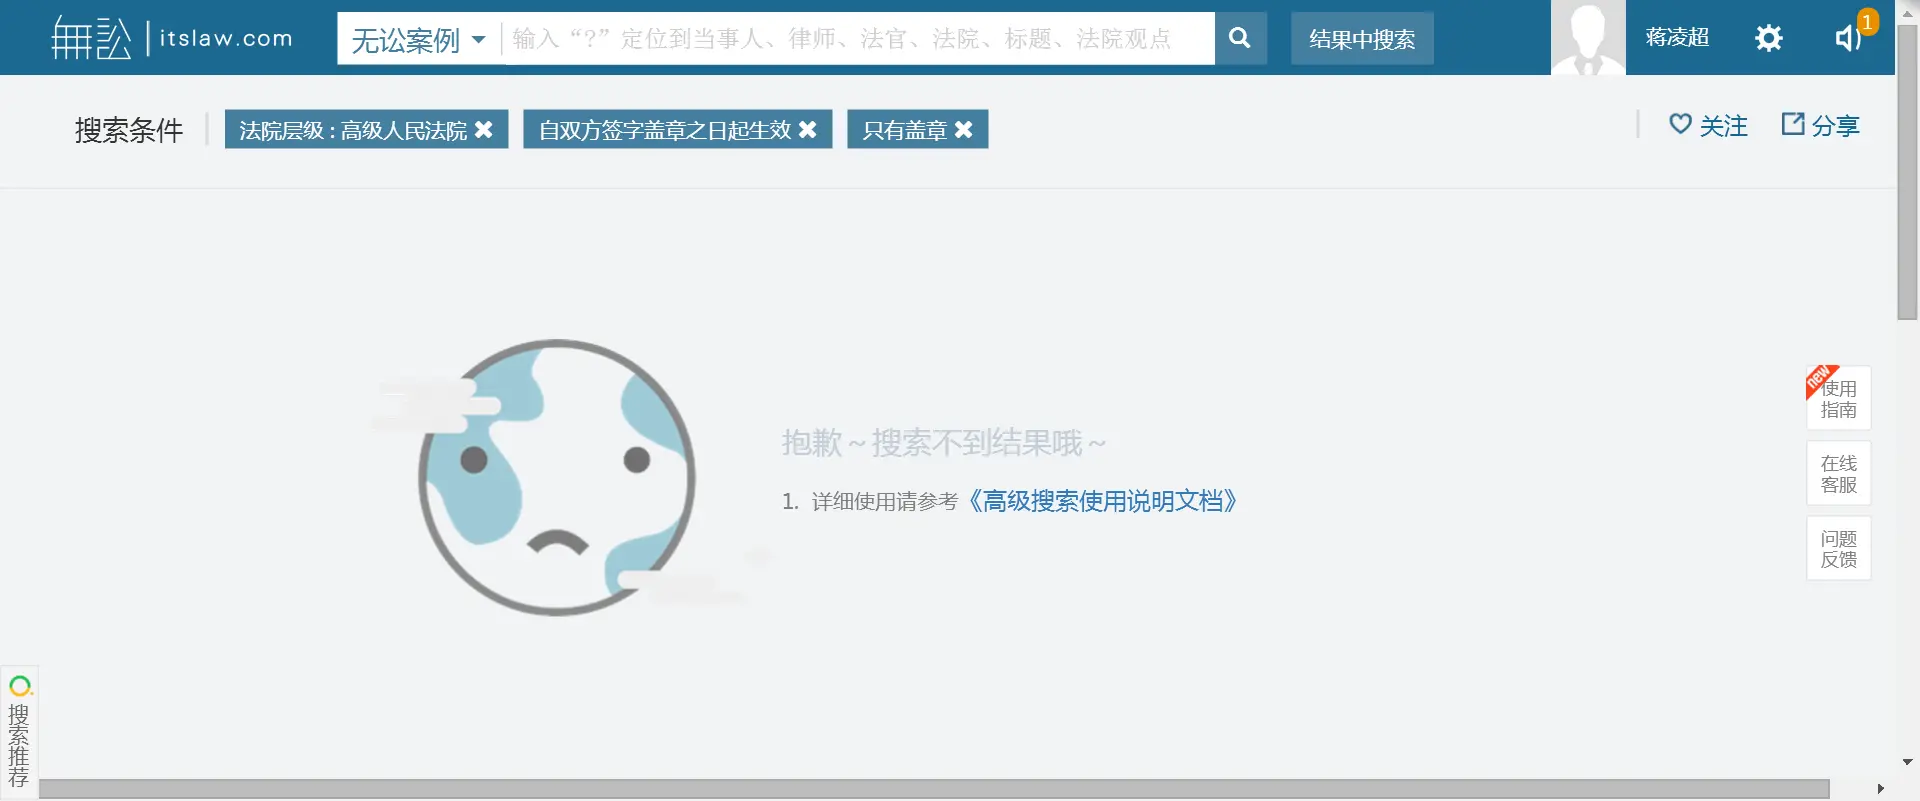This screenshot has height=801, width=1920.
Task: Click the scrollbar up arrow
Action: point(1907,13)
